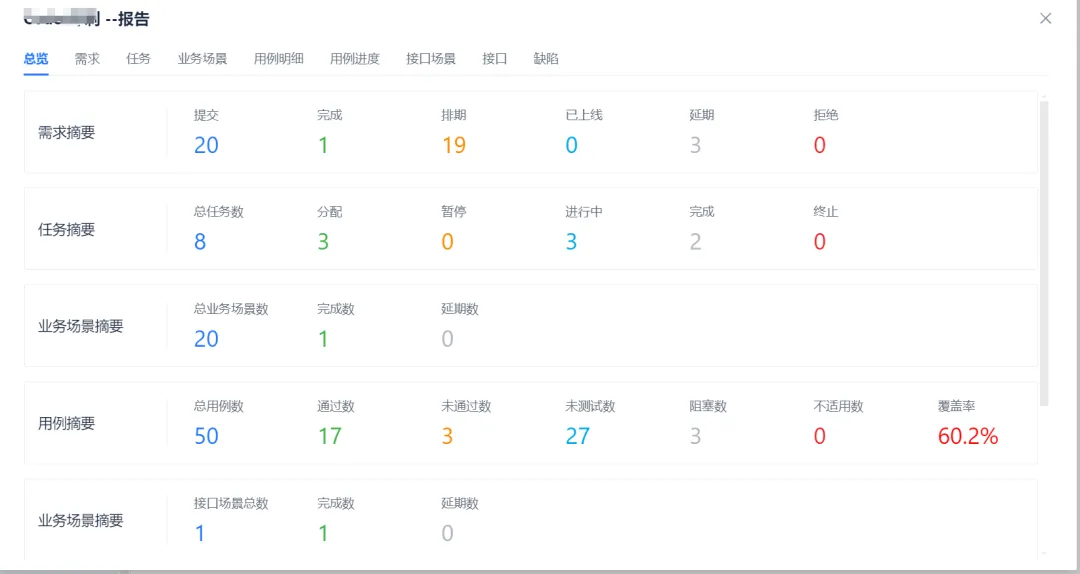
Task: Open the 用例明细 tab
Action: click(279, 59)
